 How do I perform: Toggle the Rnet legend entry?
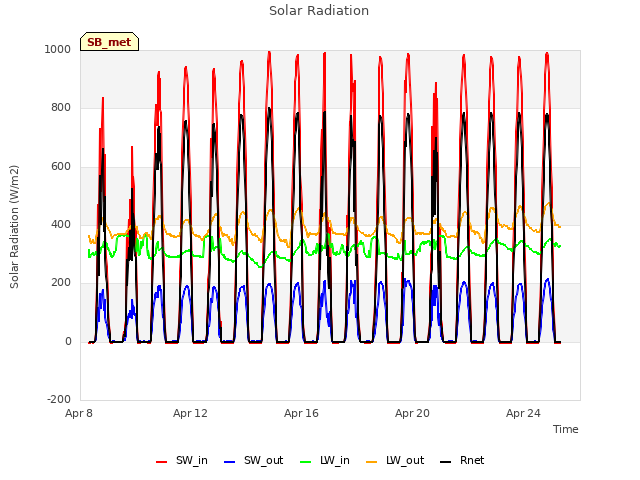coord(462,460)
